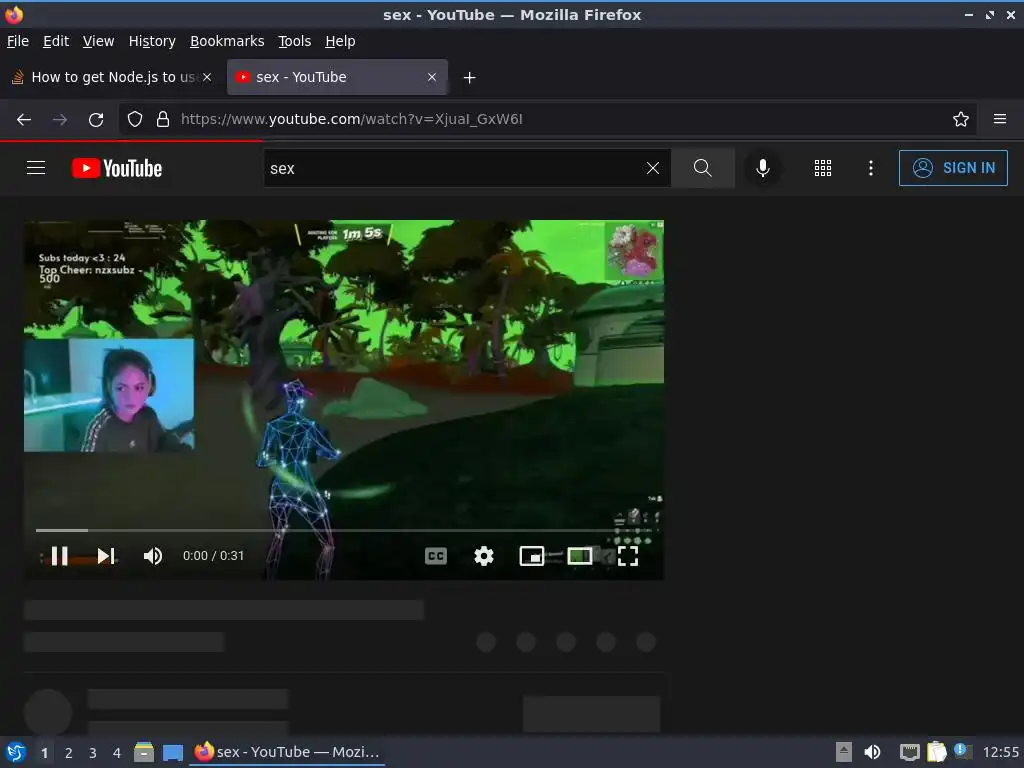Open the network tray icon

[910, 752]
